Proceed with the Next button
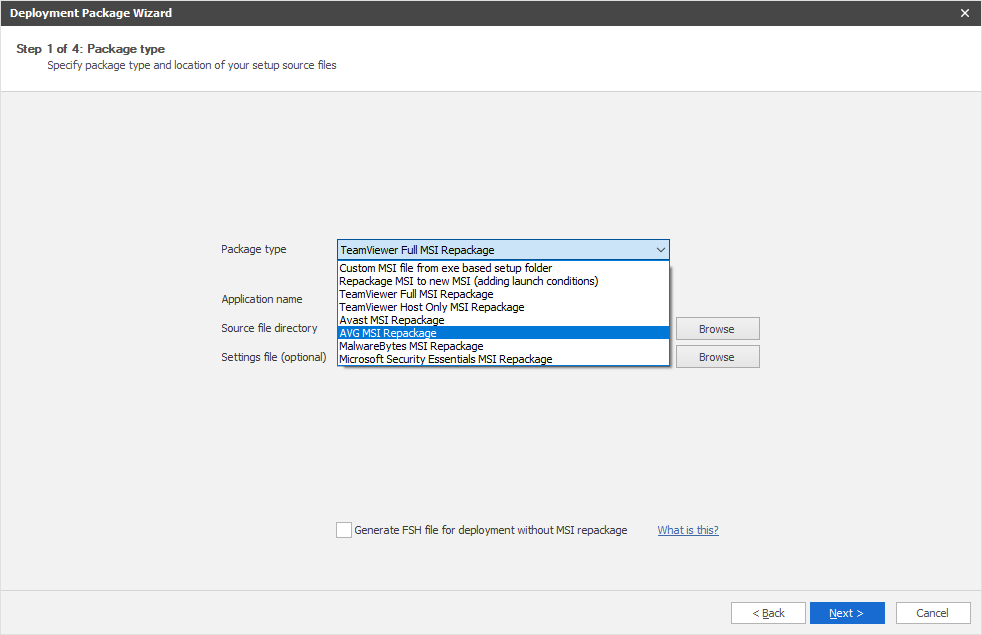Viewport: 982px width, 635px height. coord(847,613)
